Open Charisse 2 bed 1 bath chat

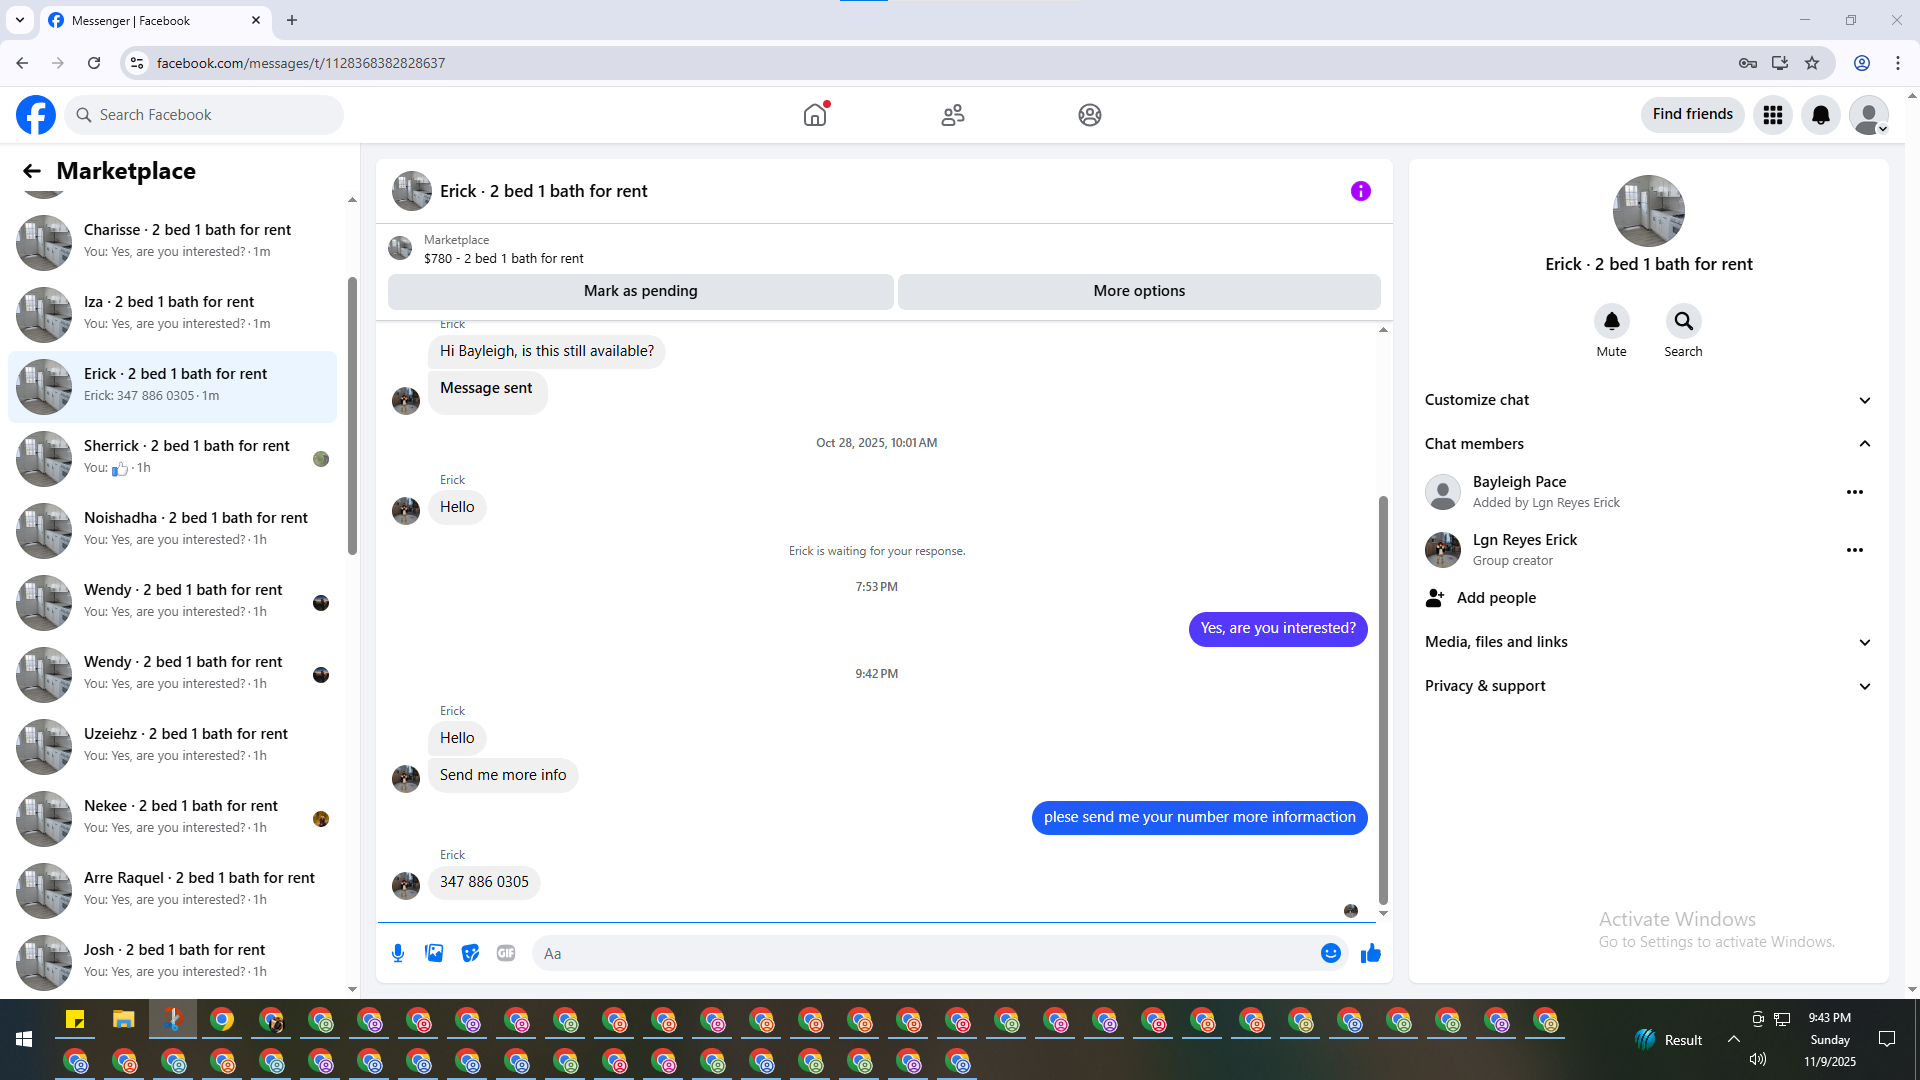172,242
